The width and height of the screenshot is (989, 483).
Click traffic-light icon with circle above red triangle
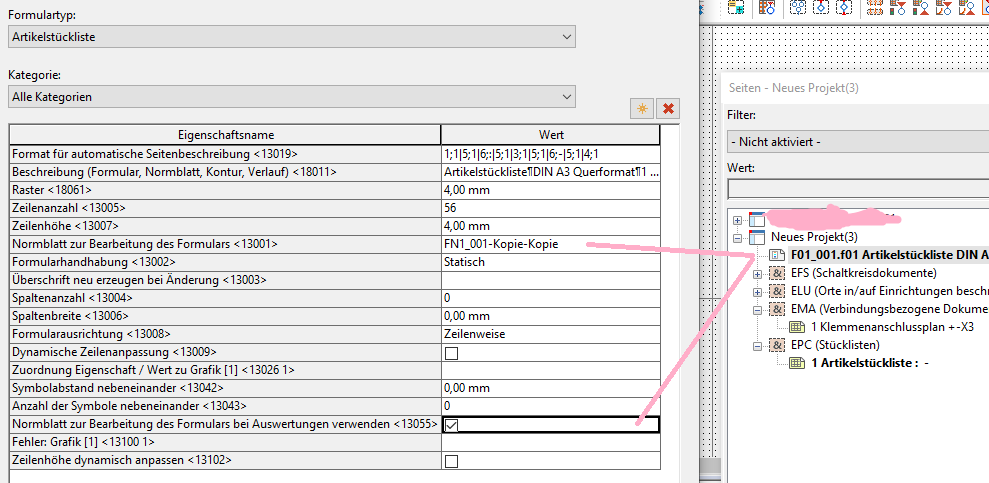[921, 7]
